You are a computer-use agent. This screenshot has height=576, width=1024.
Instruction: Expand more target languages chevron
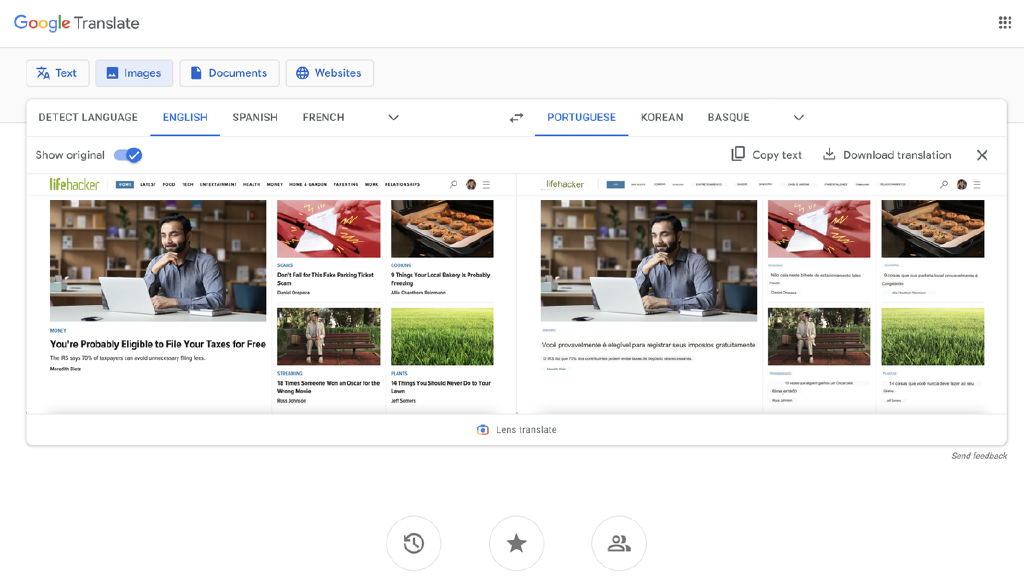798,117
